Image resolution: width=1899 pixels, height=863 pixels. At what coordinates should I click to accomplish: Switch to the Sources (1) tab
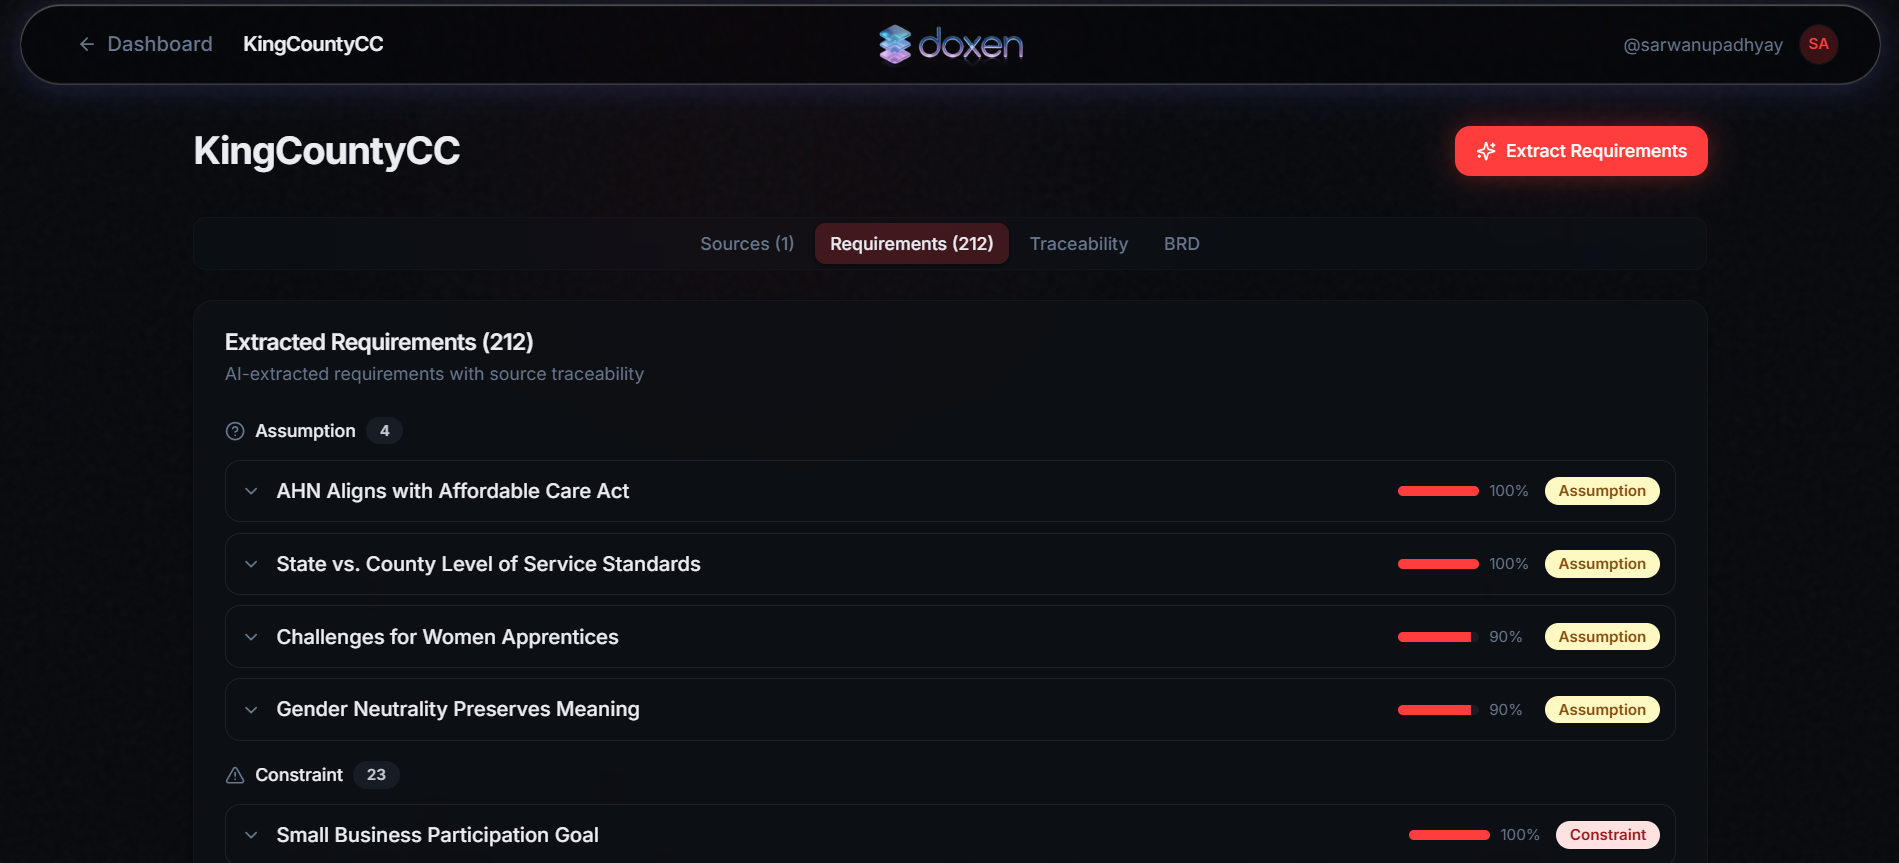(747, 244)
